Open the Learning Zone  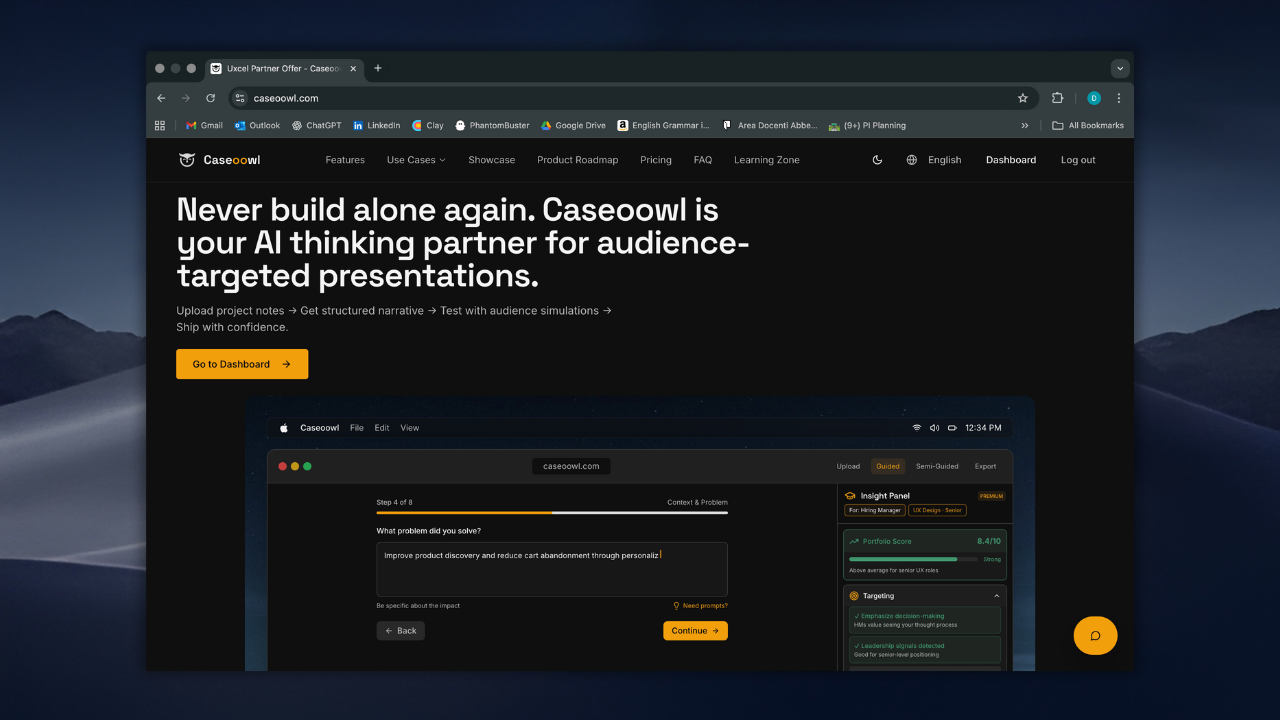(x=767, y=160)
